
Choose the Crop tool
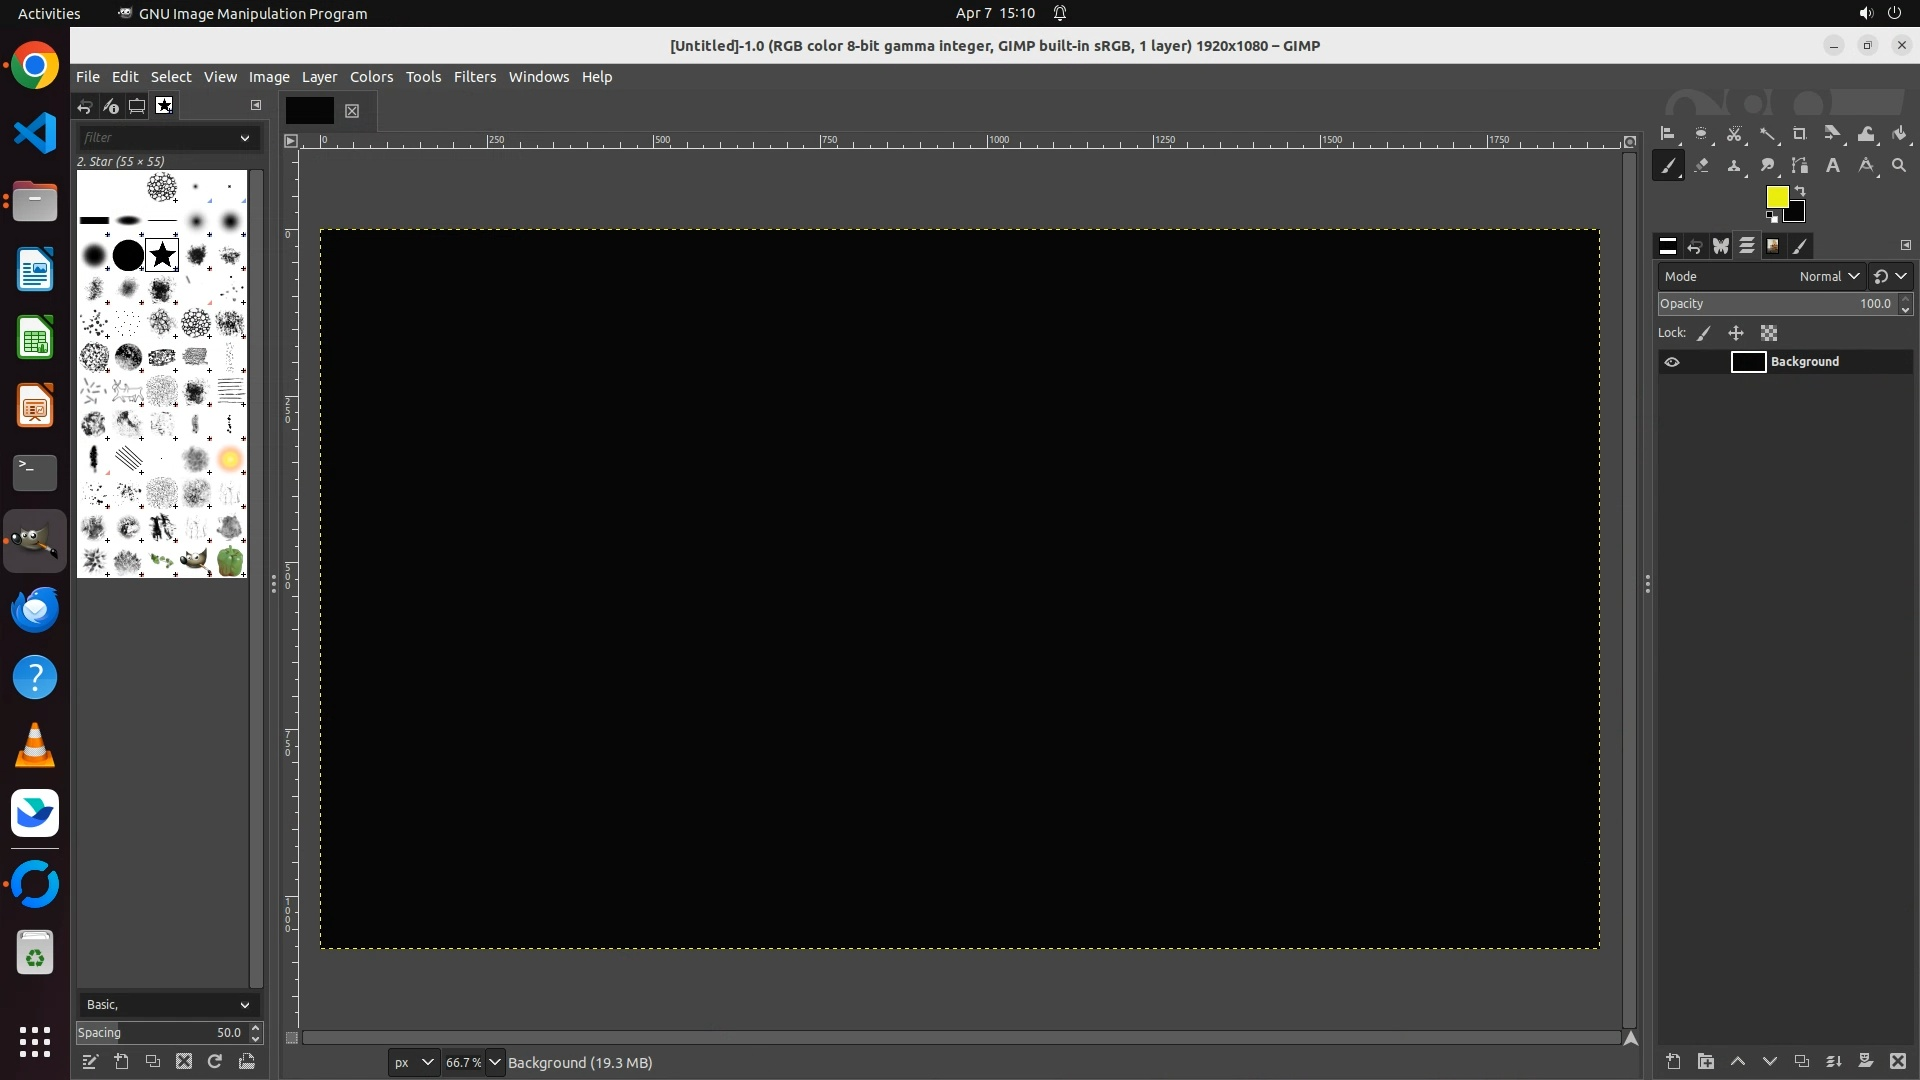tap(1800, 134)
